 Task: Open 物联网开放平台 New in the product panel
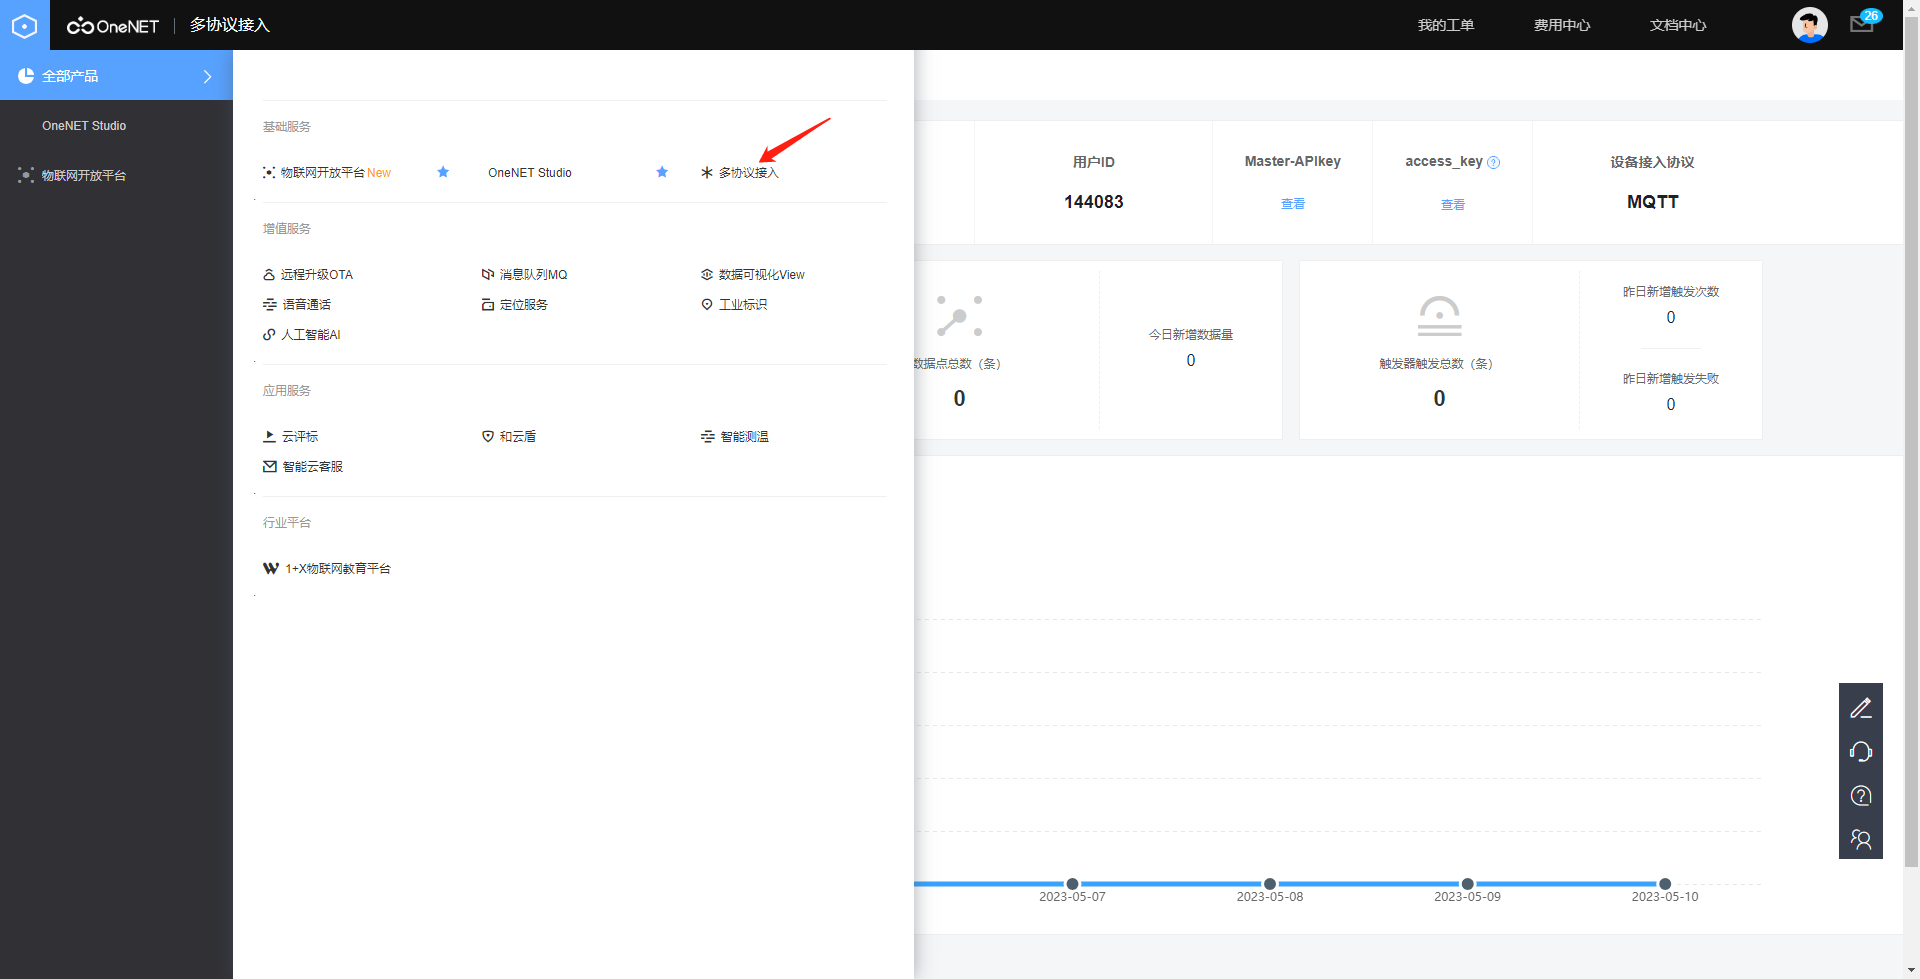pos(335,173)
